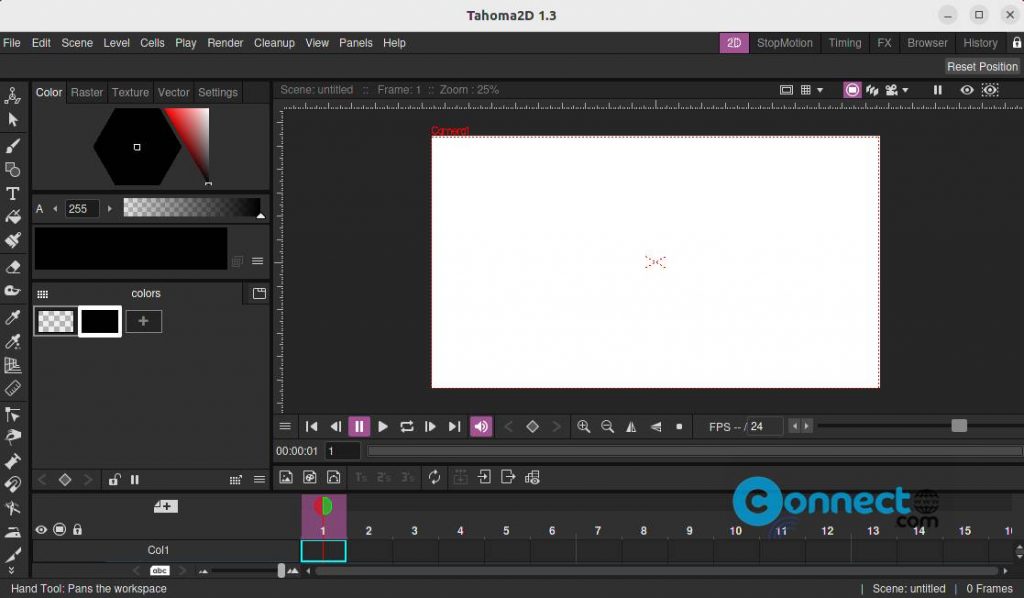The height and width of the screenshot is (598, 1024).
Task: Select the Style Picker tool
Action: pyautogui.click(x=13, y=317)
